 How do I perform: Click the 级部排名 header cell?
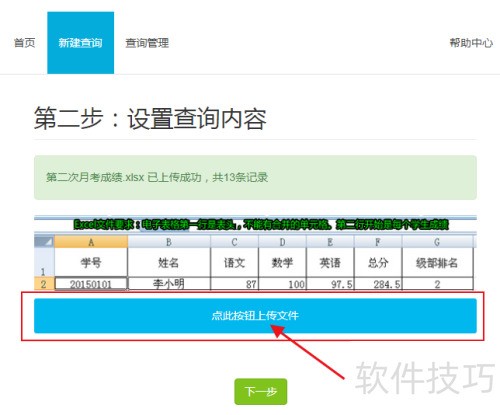(x=437, y=262)
